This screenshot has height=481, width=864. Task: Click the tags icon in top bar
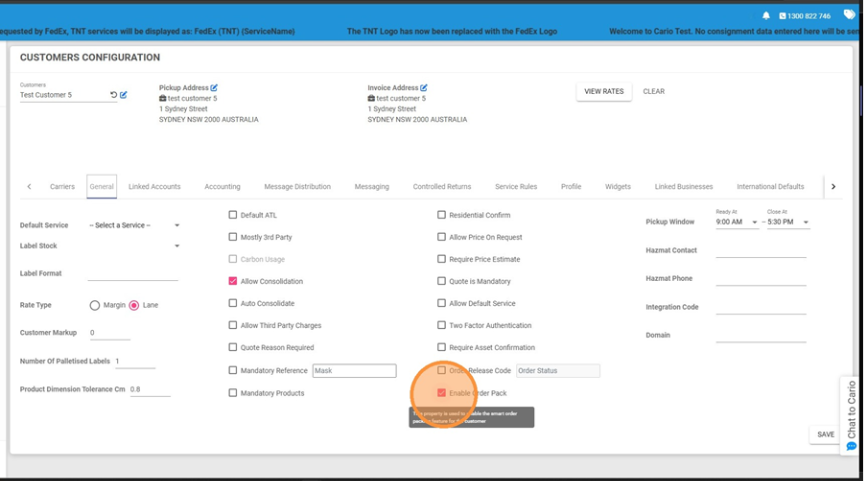click(x=849, y=14)
